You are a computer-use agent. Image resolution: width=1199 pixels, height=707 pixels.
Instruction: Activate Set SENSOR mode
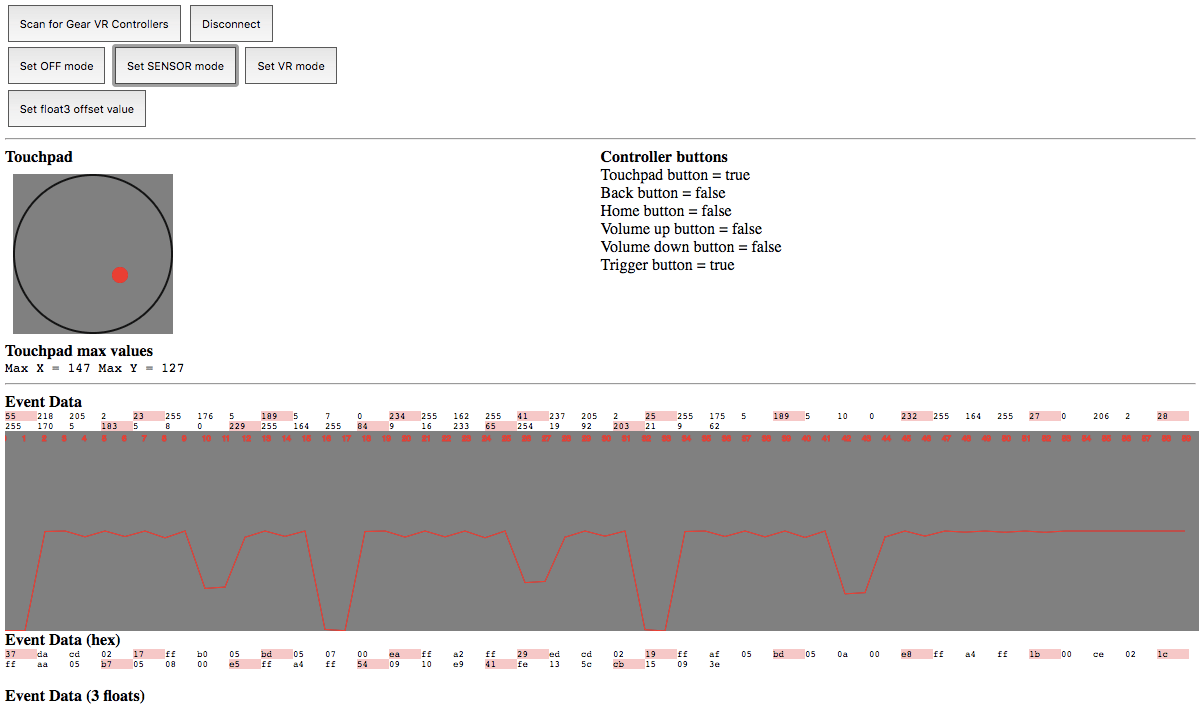click(x=175, y=66)
